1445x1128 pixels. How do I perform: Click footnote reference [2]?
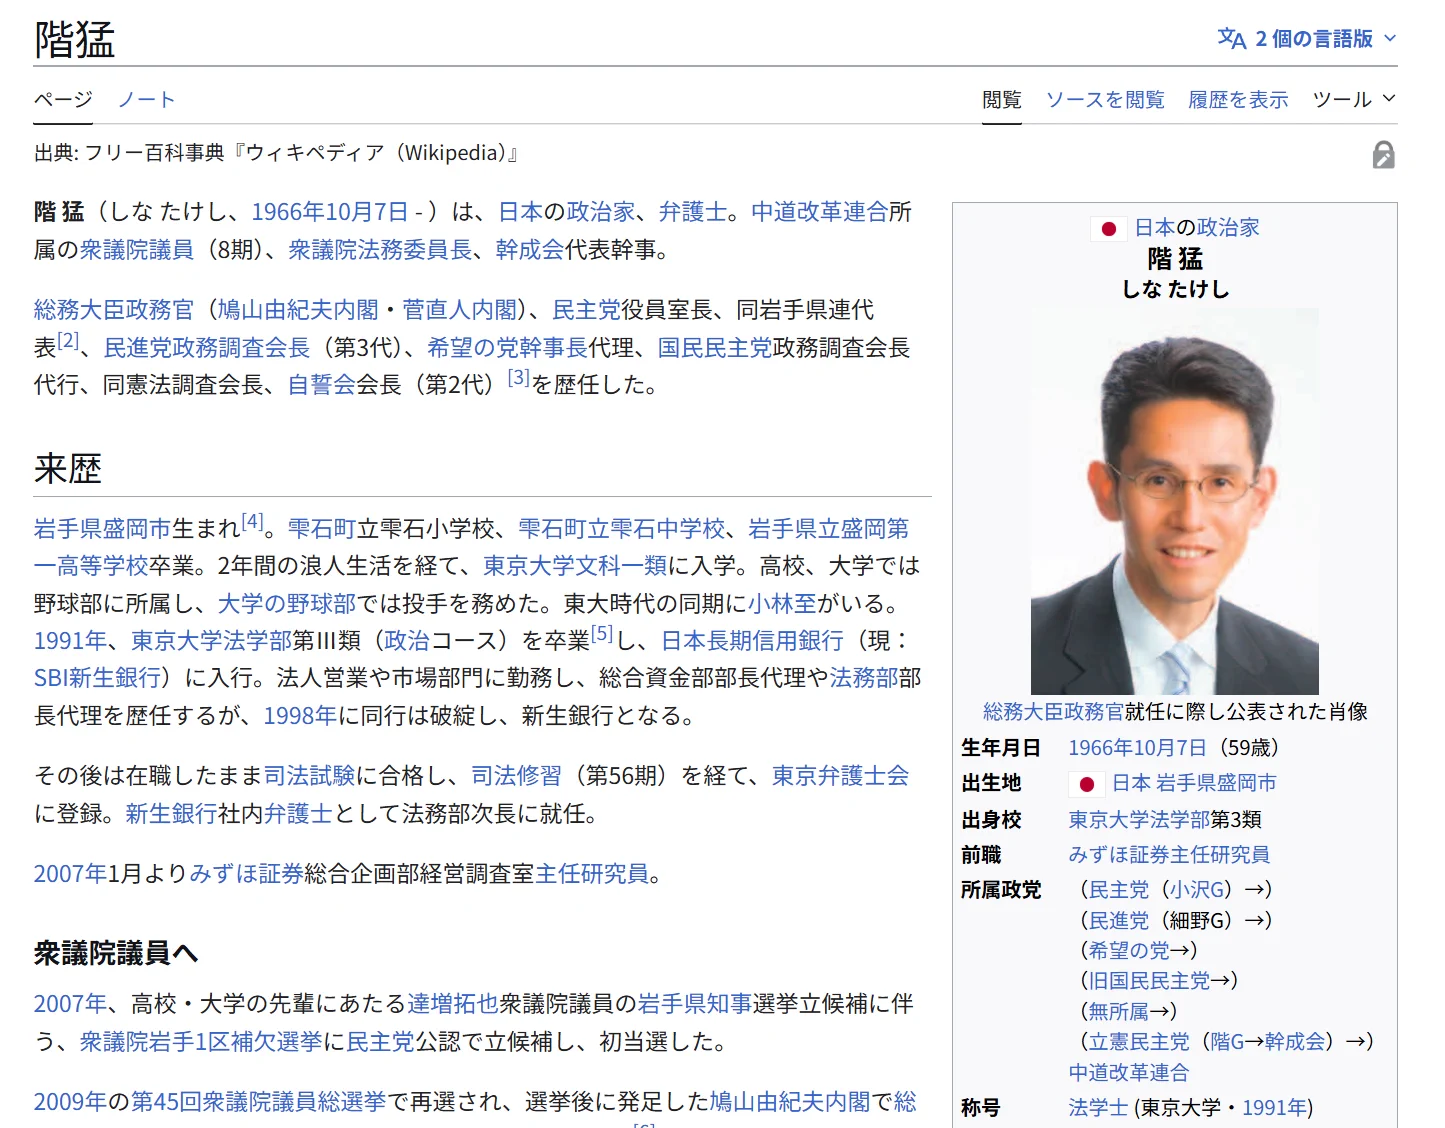68,340
